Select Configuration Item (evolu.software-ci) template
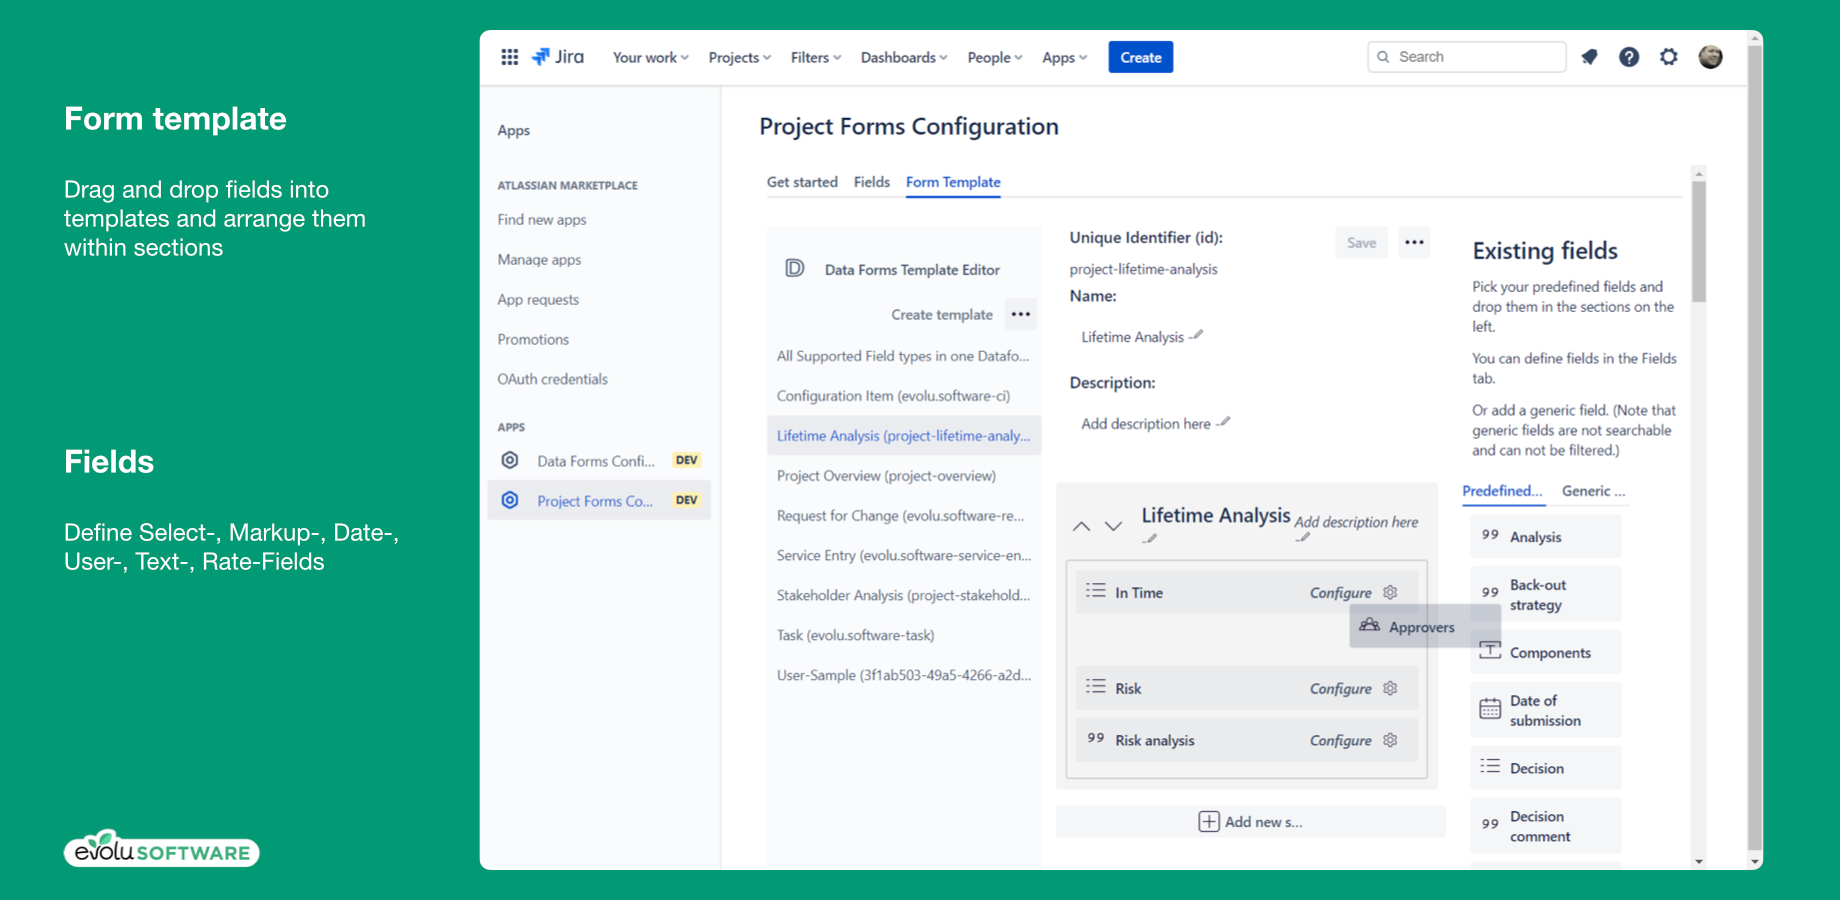1840x900 pixels. coord(904,395)
